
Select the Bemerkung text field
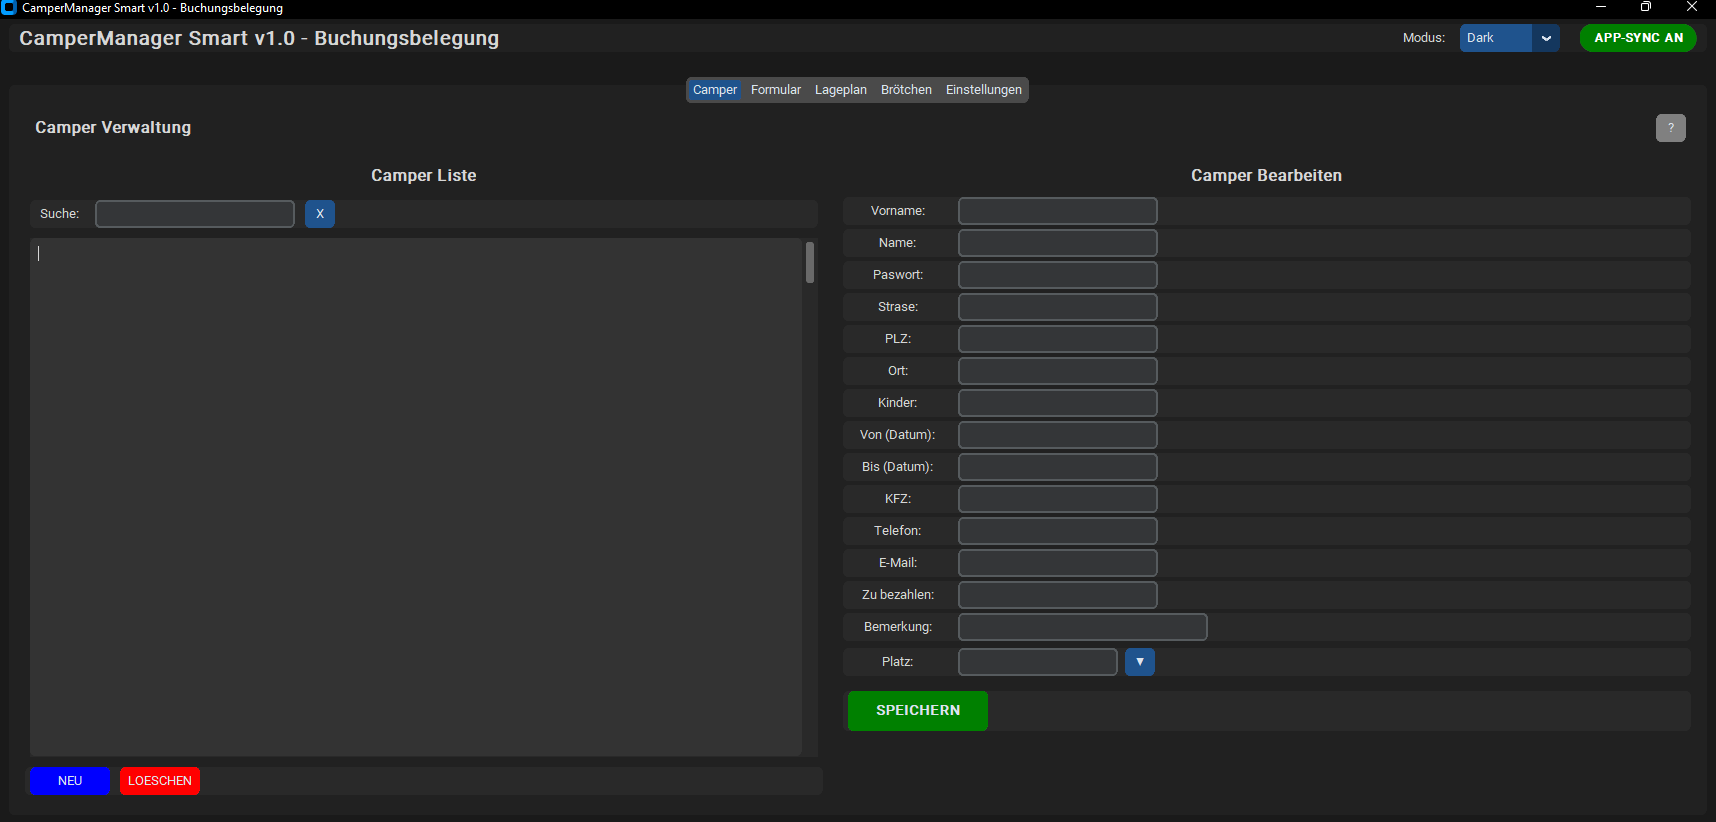click(1083, 627)
